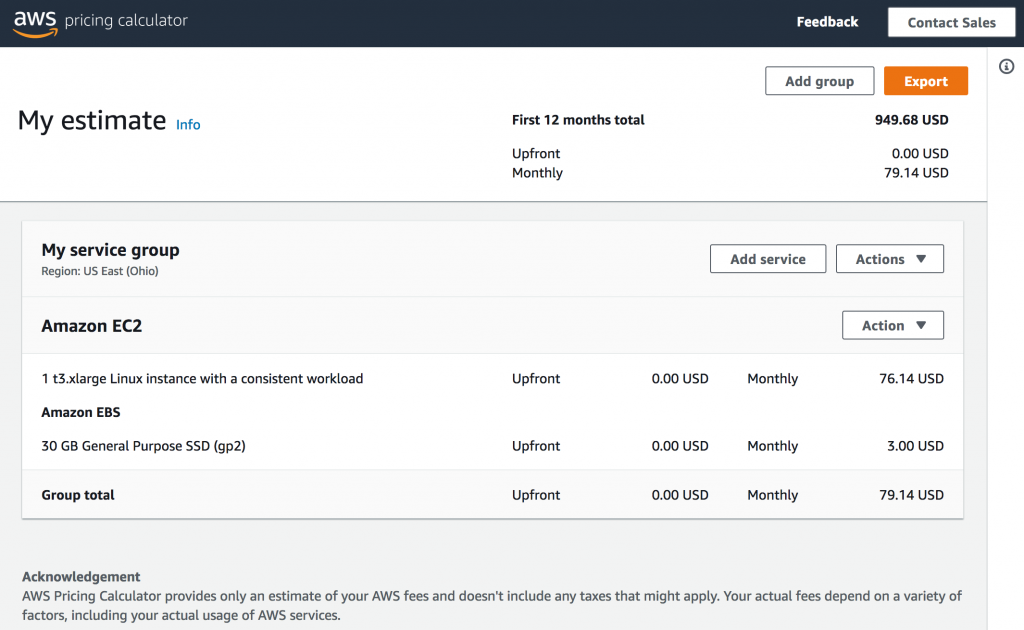Viewport: 1024px width, 630px height.
Task: Open the info panel circle icon
Action: 1007,67
